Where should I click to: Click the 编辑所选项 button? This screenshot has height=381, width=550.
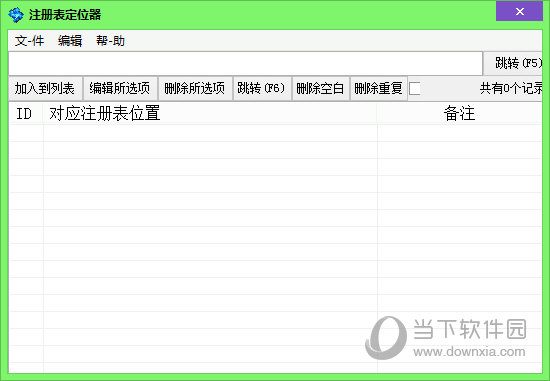[120, 88]
